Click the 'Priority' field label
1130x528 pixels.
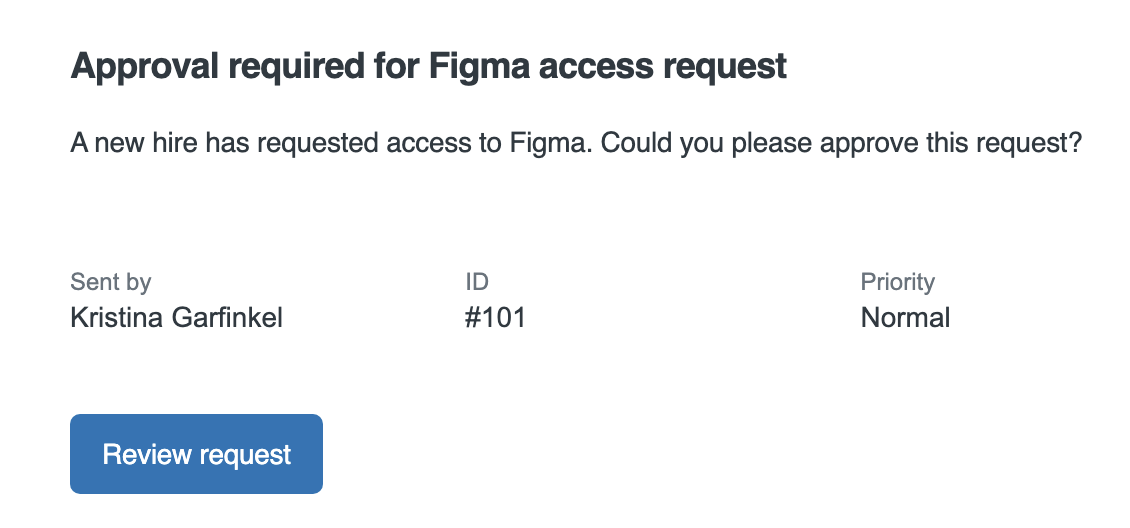click(897, 282)
